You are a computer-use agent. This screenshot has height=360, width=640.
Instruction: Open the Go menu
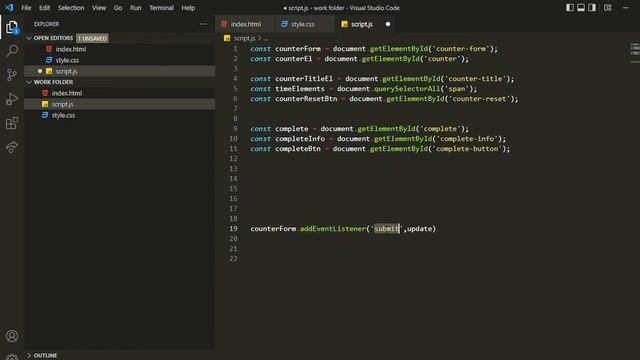[x=118, y=8]
